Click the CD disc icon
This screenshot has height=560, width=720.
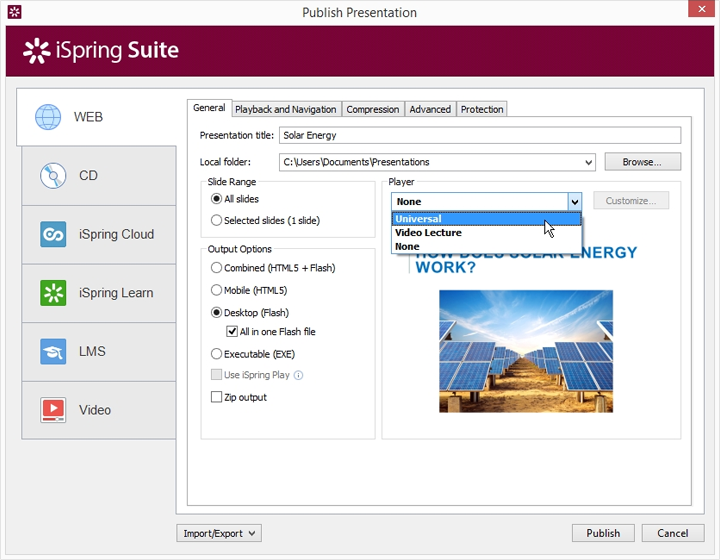tap(53, 176)
